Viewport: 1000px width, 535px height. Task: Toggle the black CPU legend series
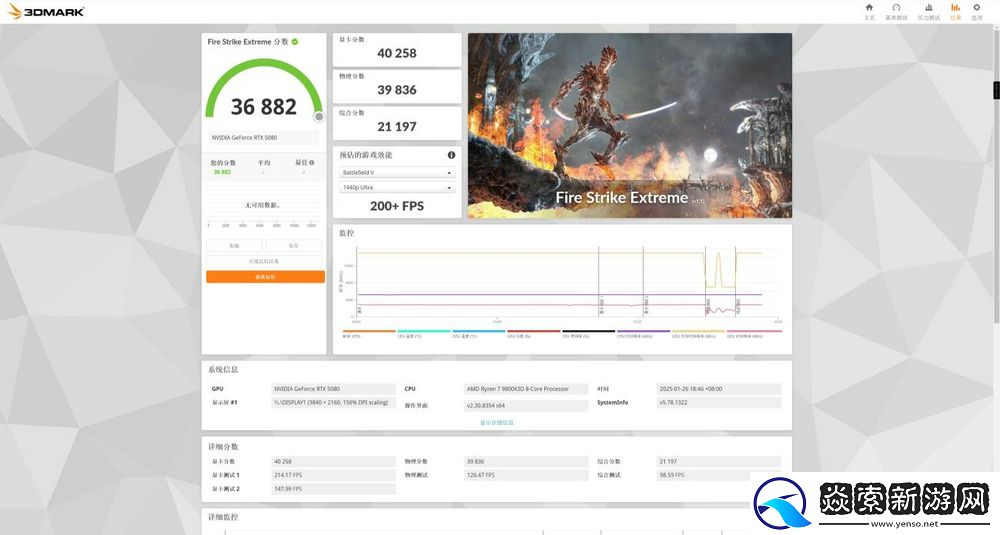588,333
